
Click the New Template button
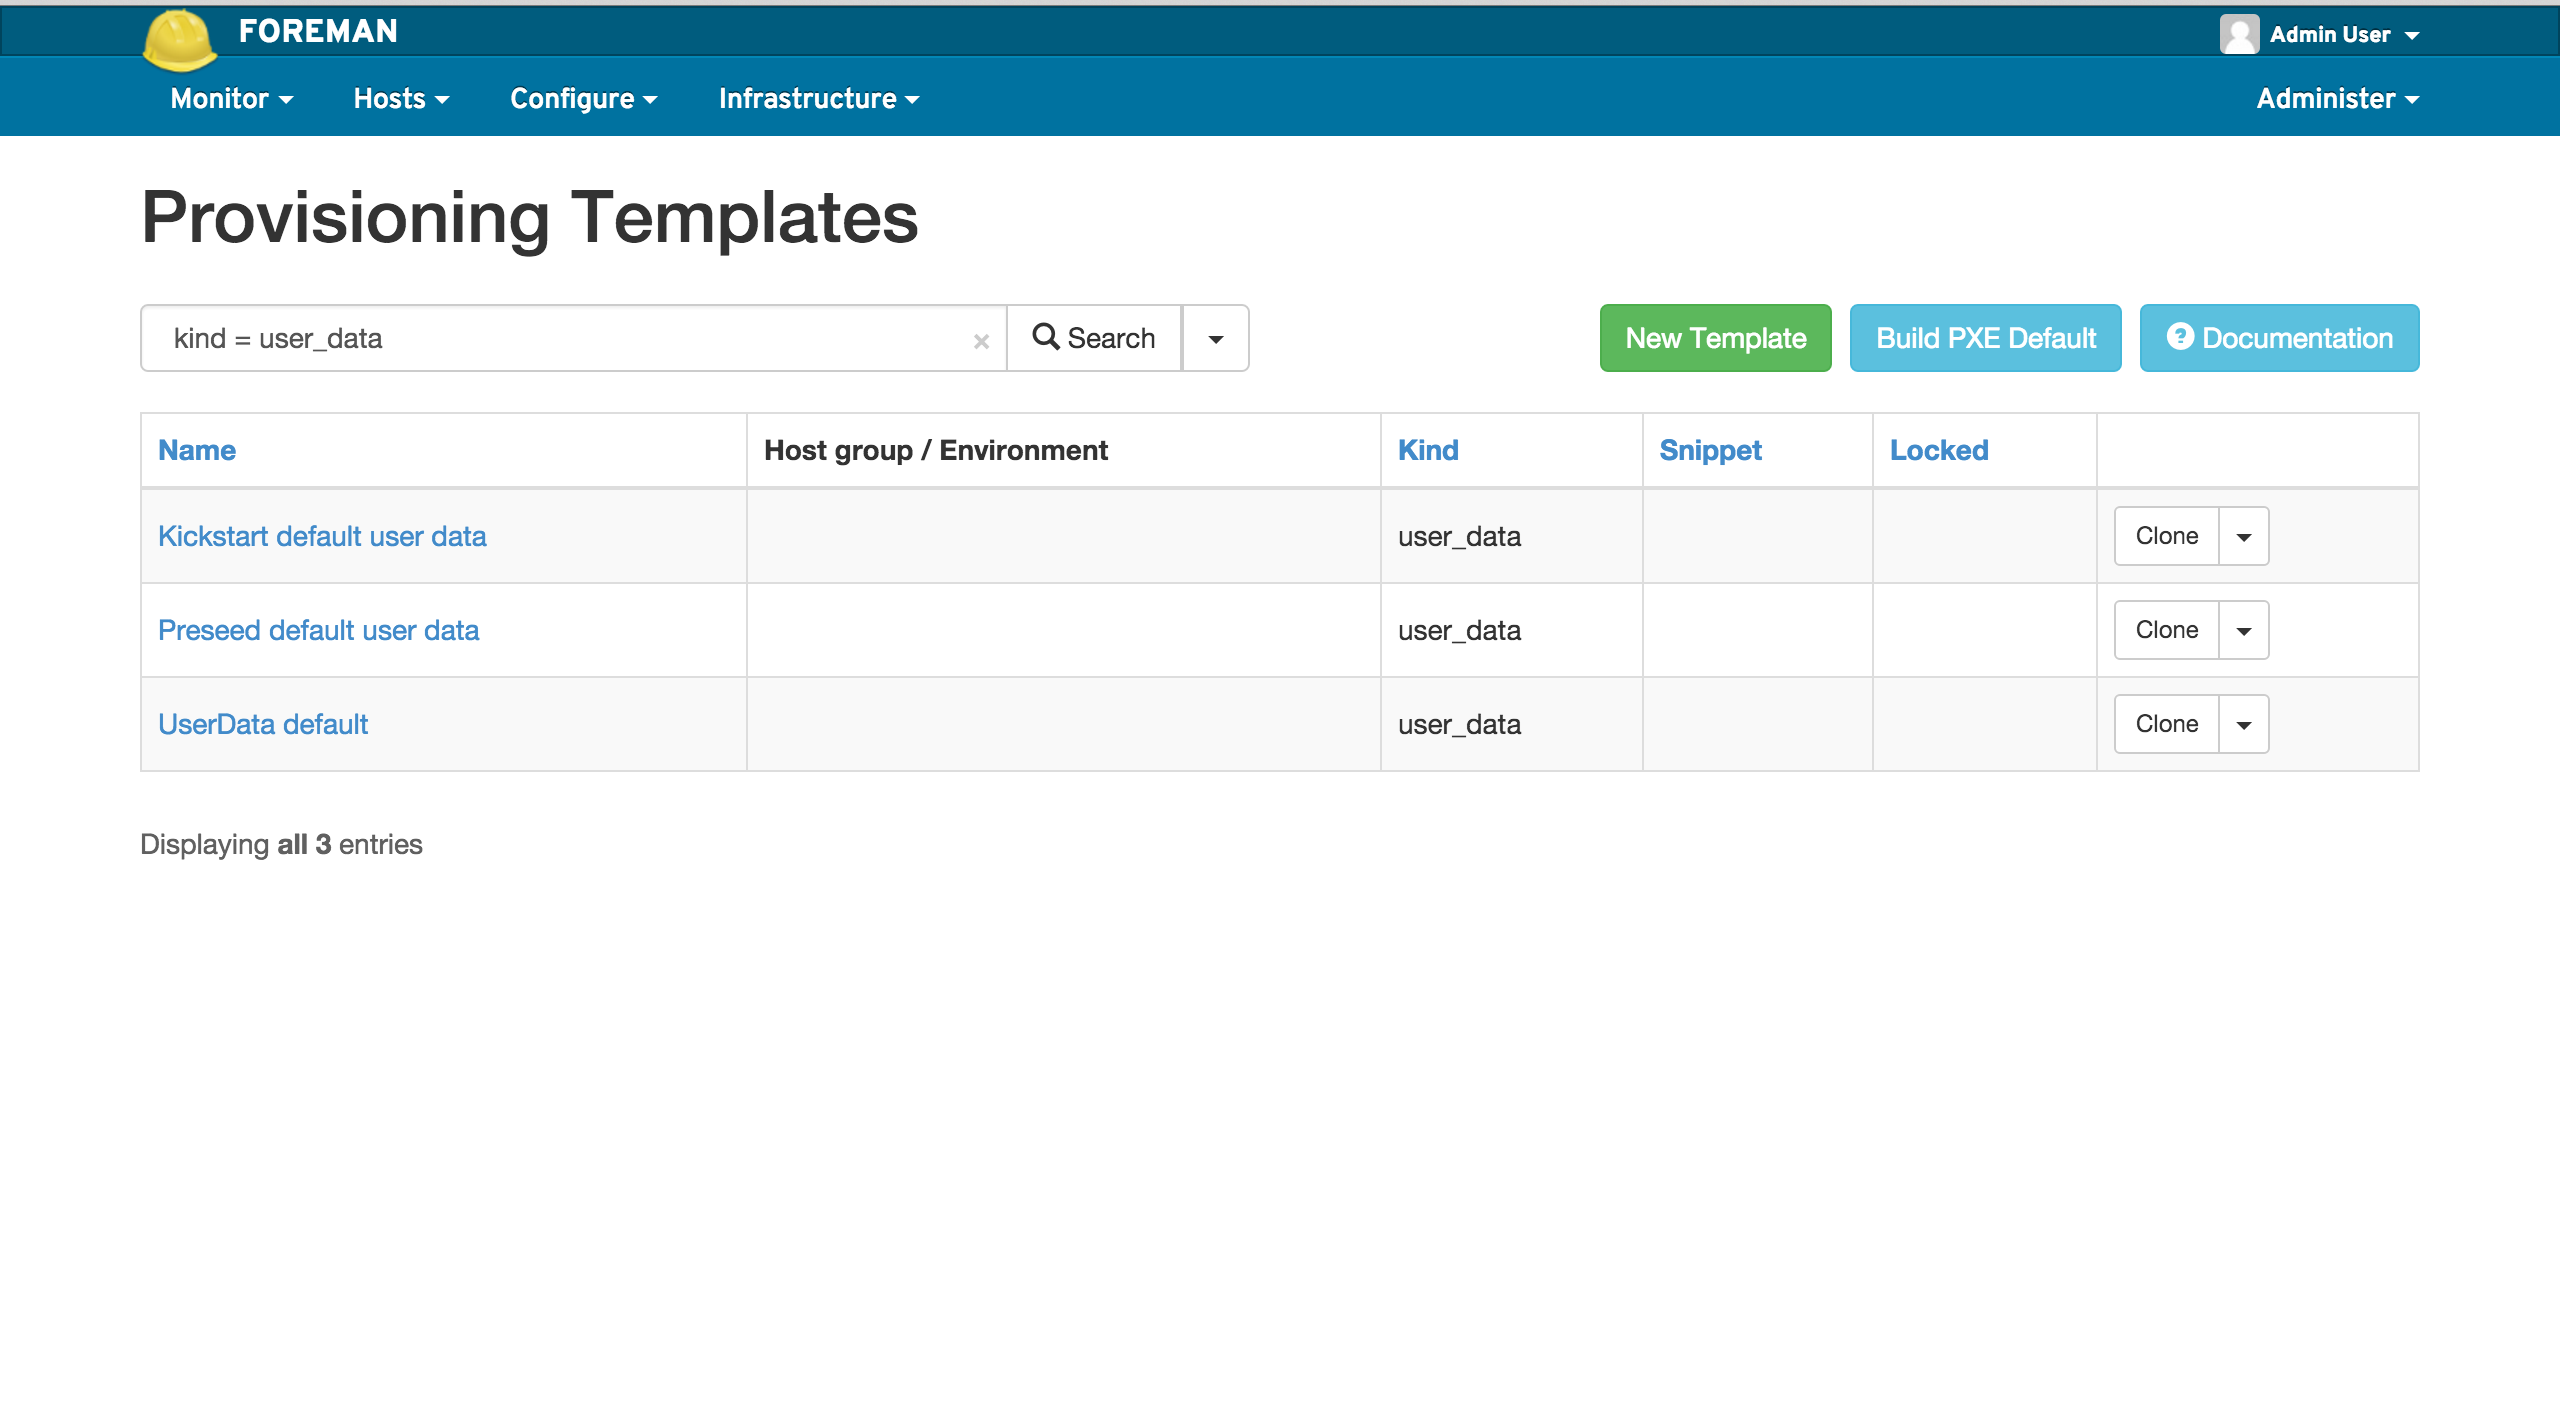click(x=1714, y=338)
